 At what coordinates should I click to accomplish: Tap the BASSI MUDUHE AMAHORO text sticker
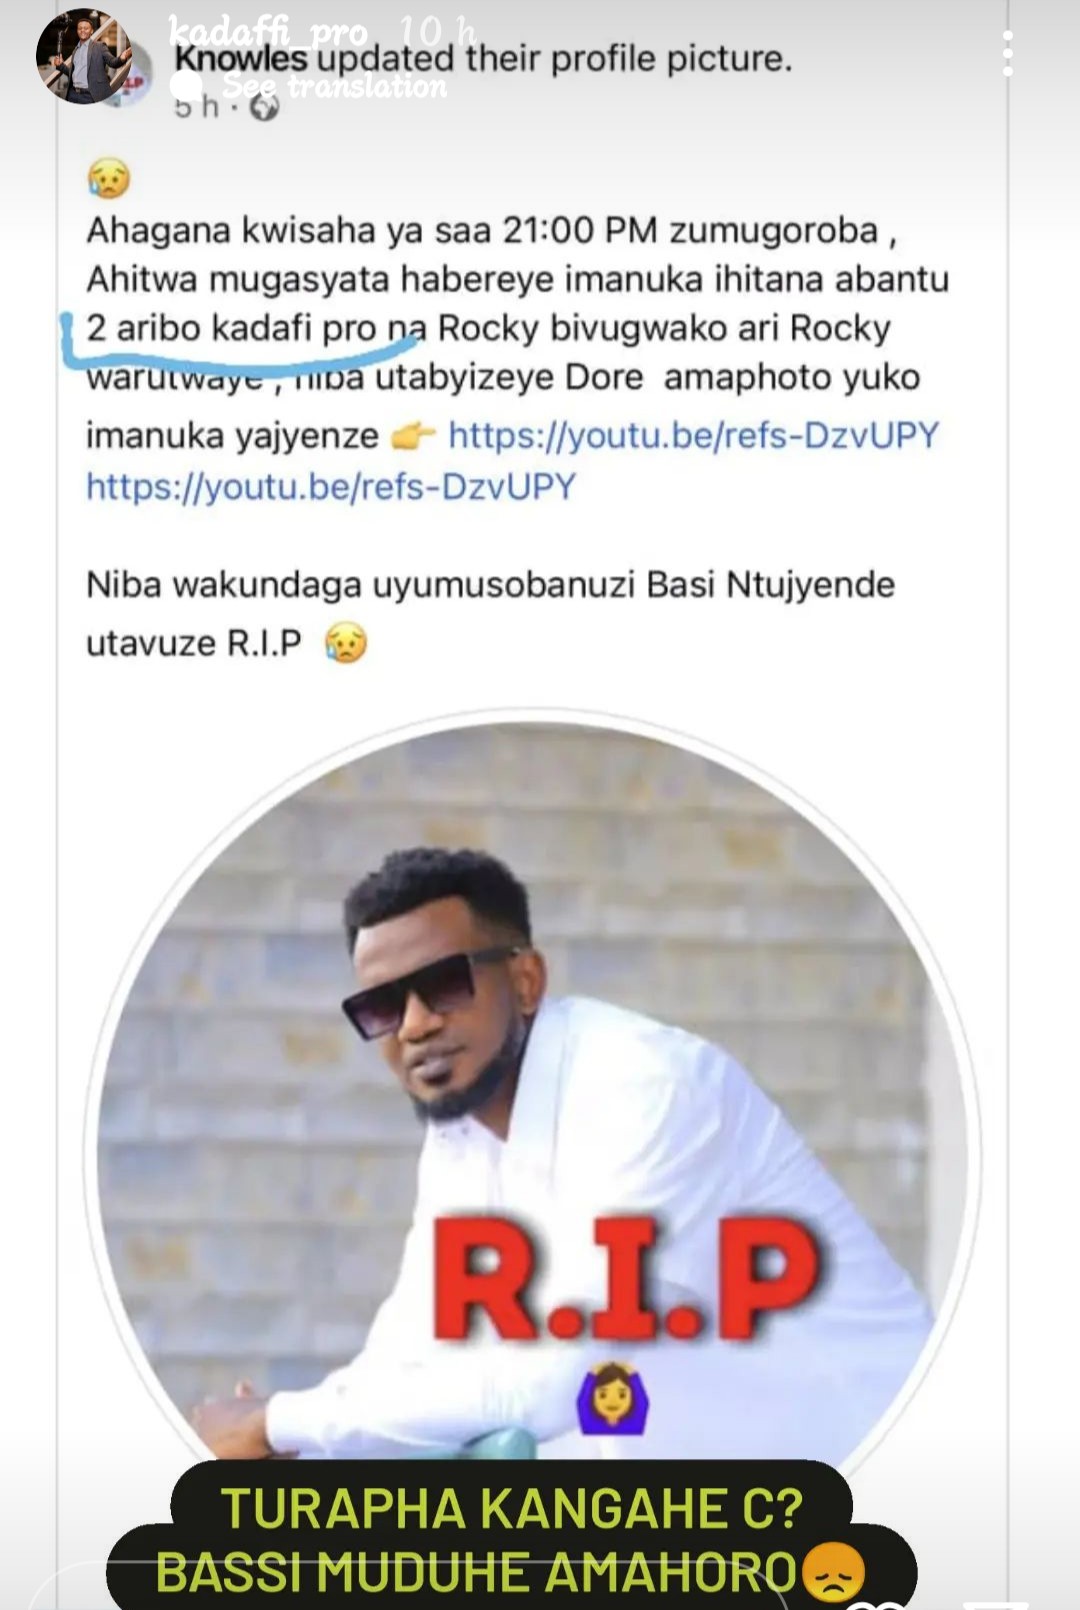pyautogui.click(x=511, y=1572)
